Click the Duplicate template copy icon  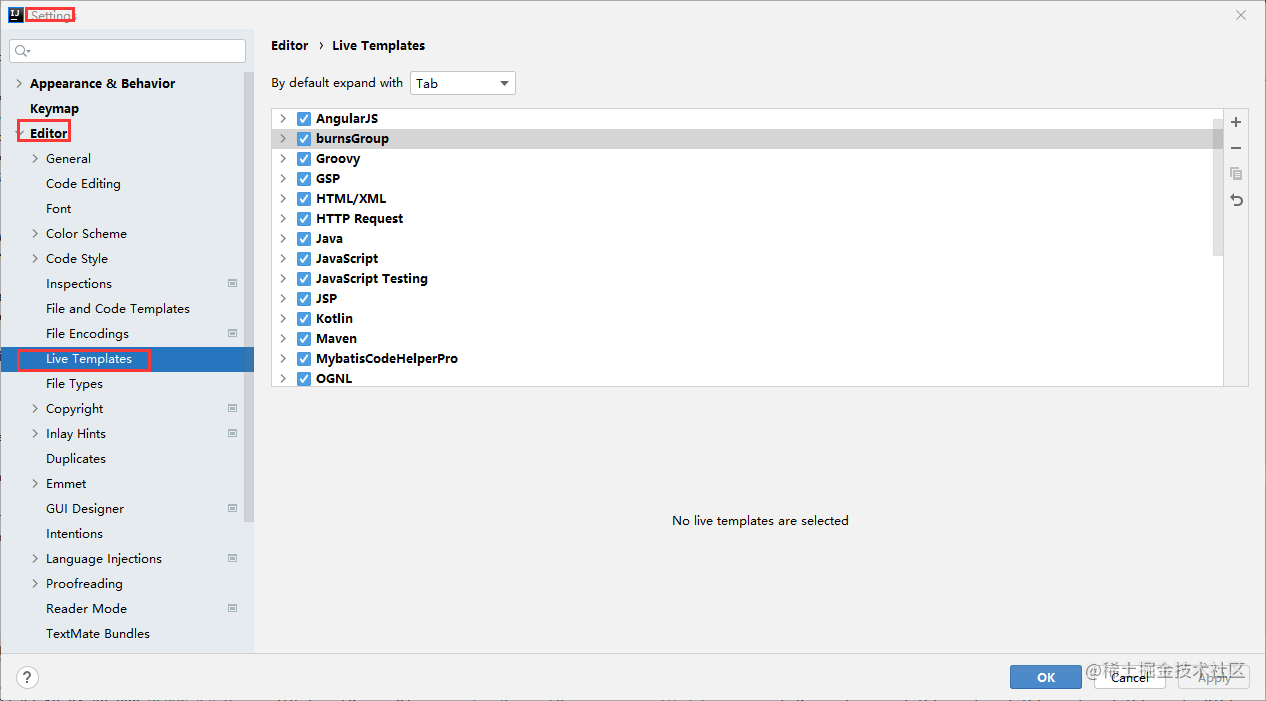1236,174
